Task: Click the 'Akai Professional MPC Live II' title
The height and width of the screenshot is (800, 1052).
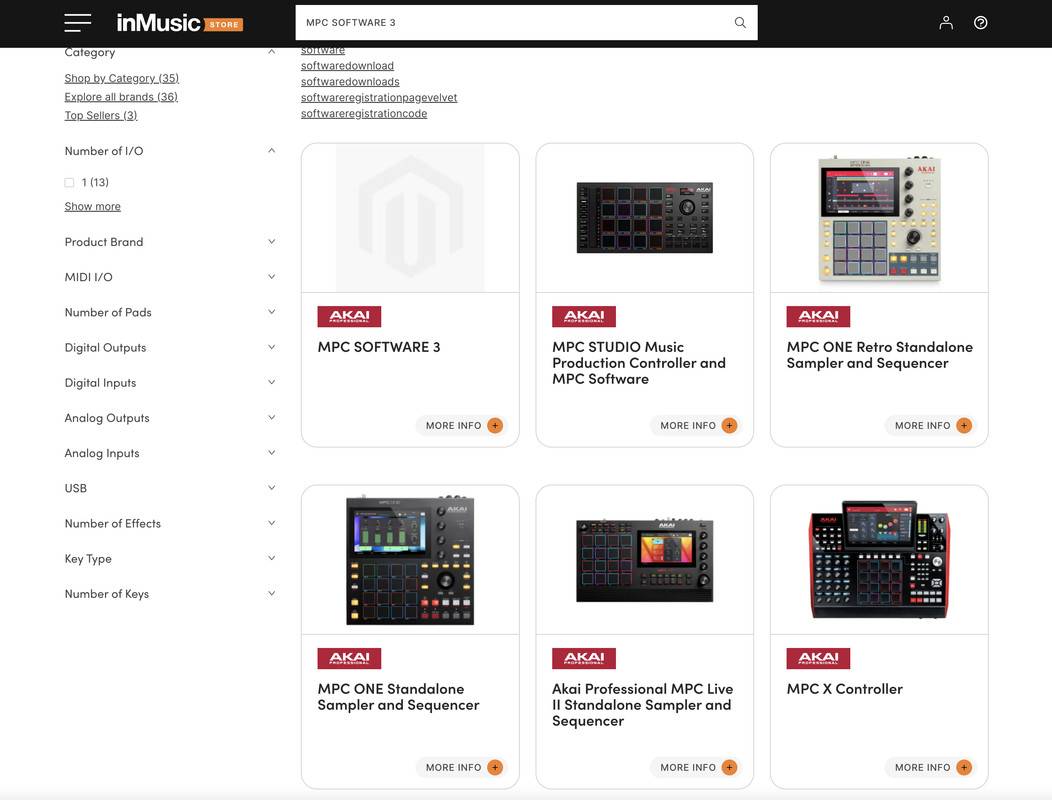Action: [643, 705]
